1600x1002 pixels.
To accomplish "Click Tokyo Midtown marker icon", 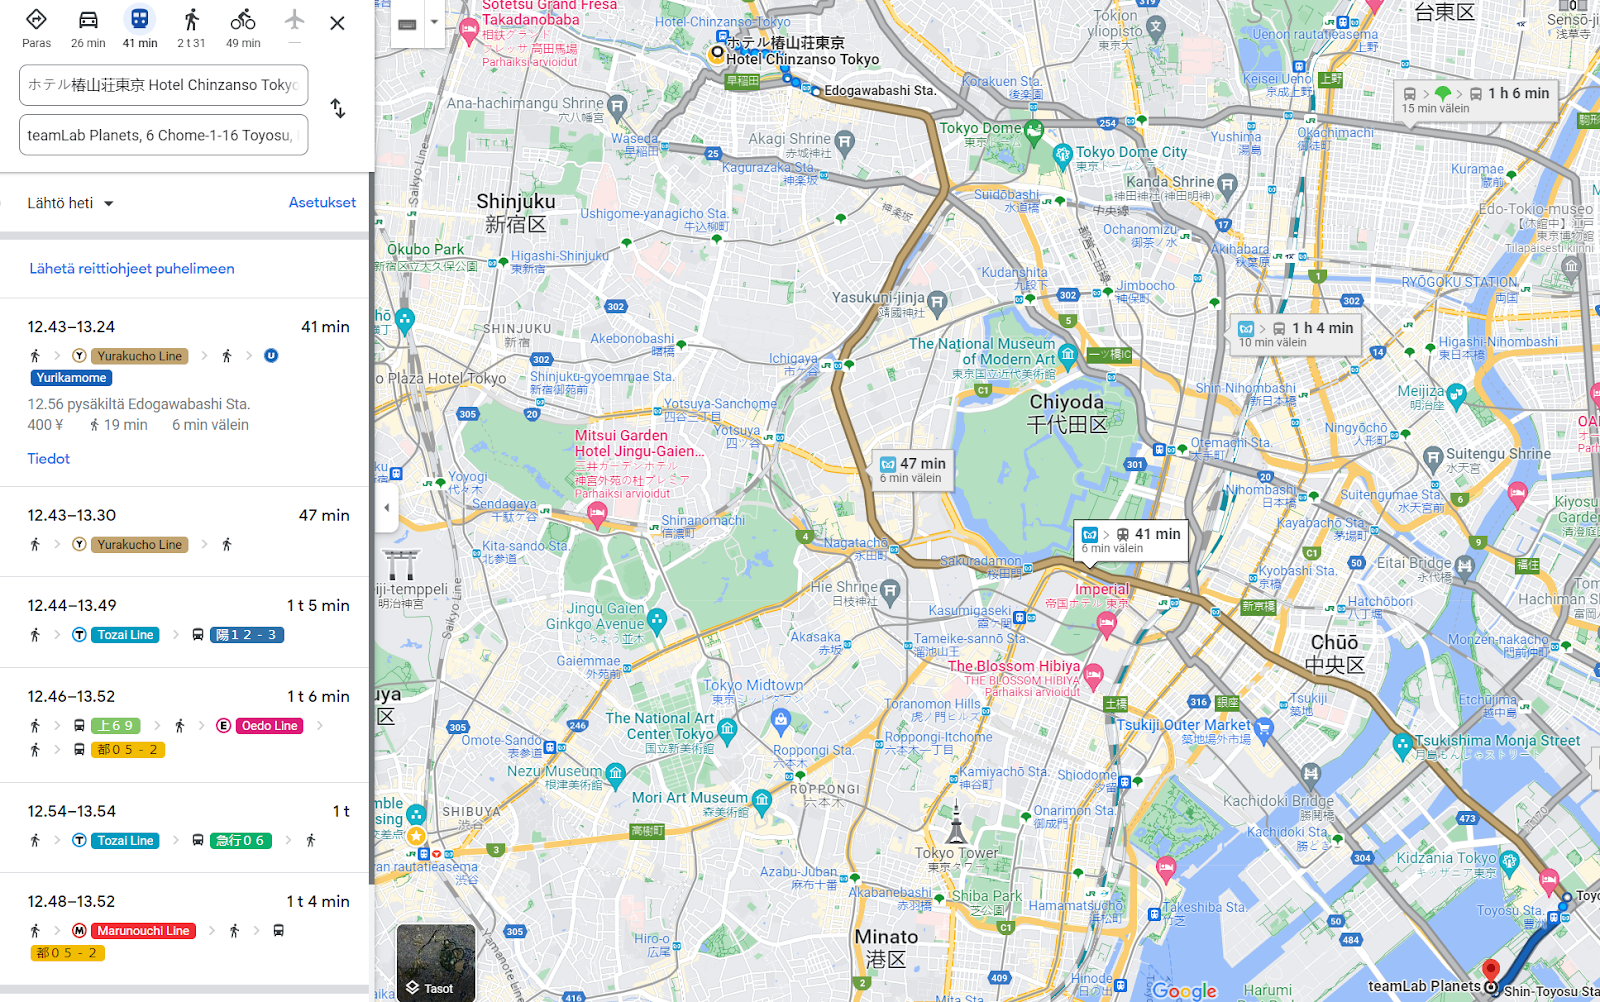I will [x=781, y=719].
